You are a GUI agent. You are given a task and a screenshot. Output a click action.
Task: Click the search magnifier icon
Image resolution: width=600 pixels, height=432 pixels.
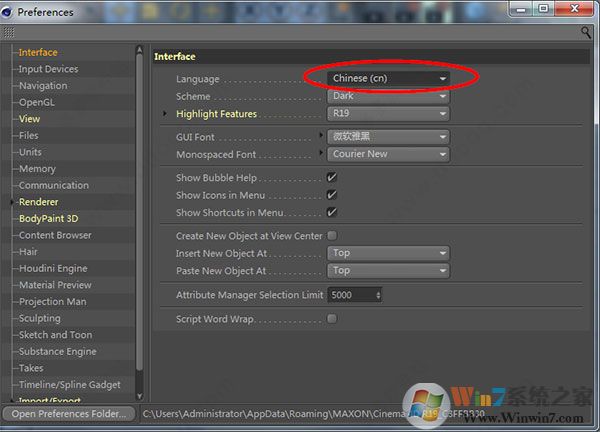(586, 32)
